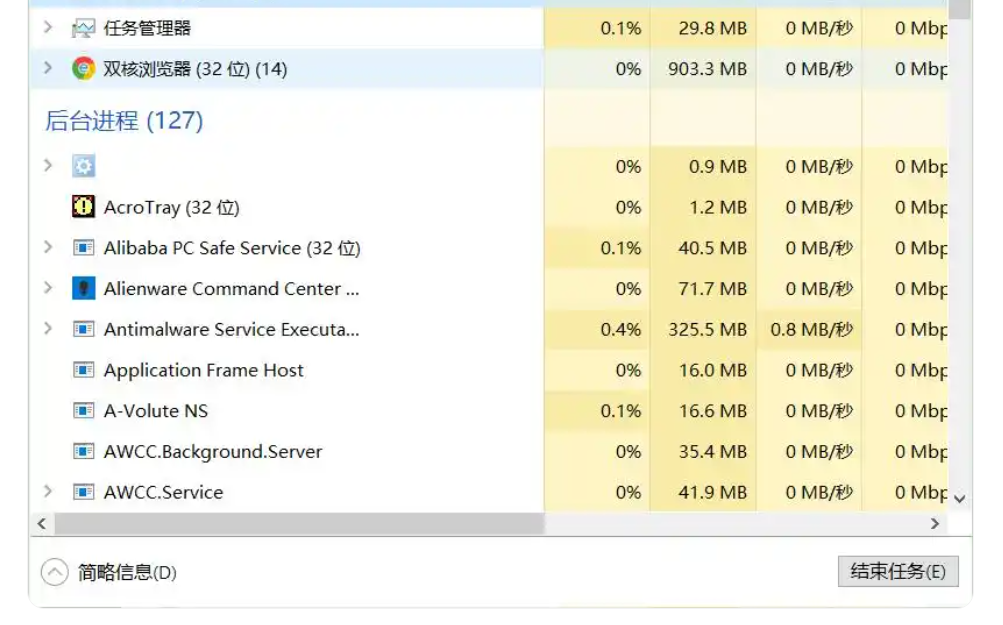This screenshot has width=1003, height=625.
Task: Select the AWCC.Background.Server process name
Action: pos(213,452)
